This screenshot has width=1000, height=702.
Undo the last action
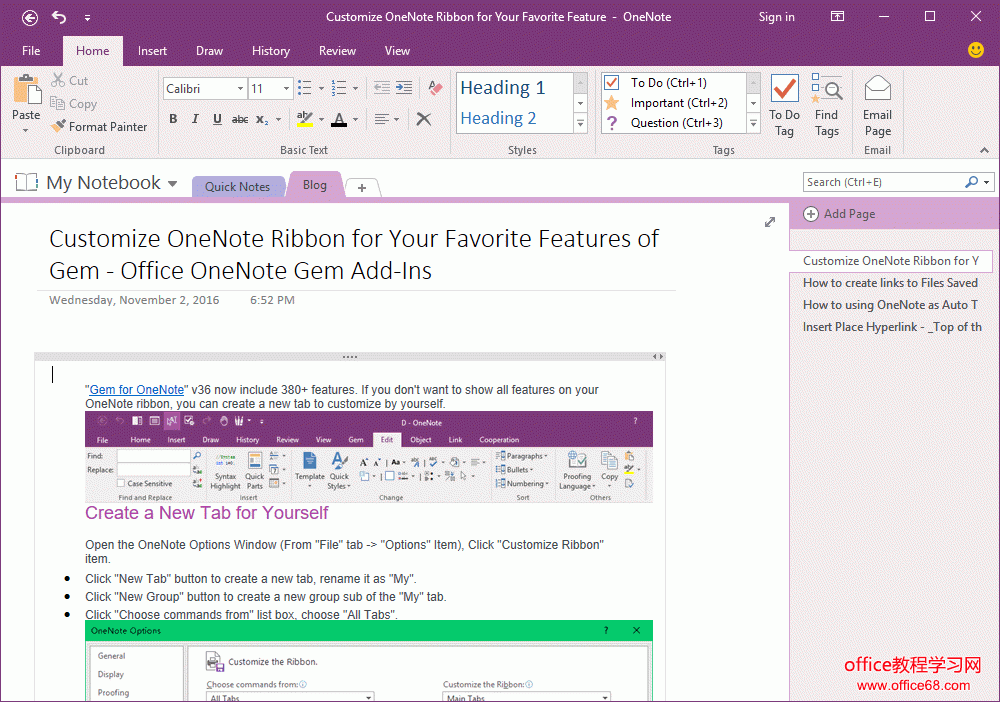tap(59, 17)
